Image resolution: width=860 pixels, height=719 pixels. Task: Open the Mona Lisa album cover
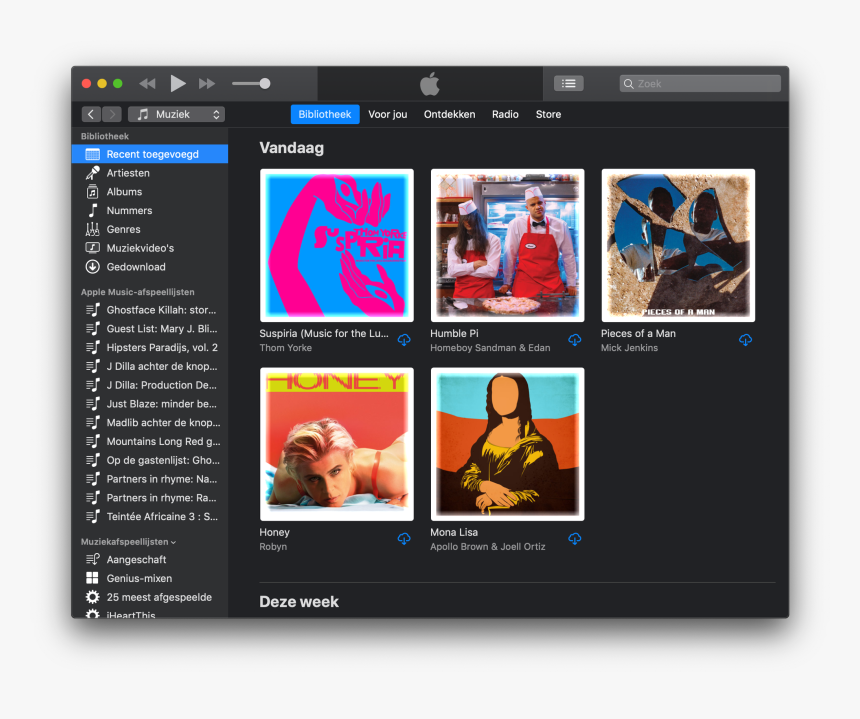coord(507,444)
